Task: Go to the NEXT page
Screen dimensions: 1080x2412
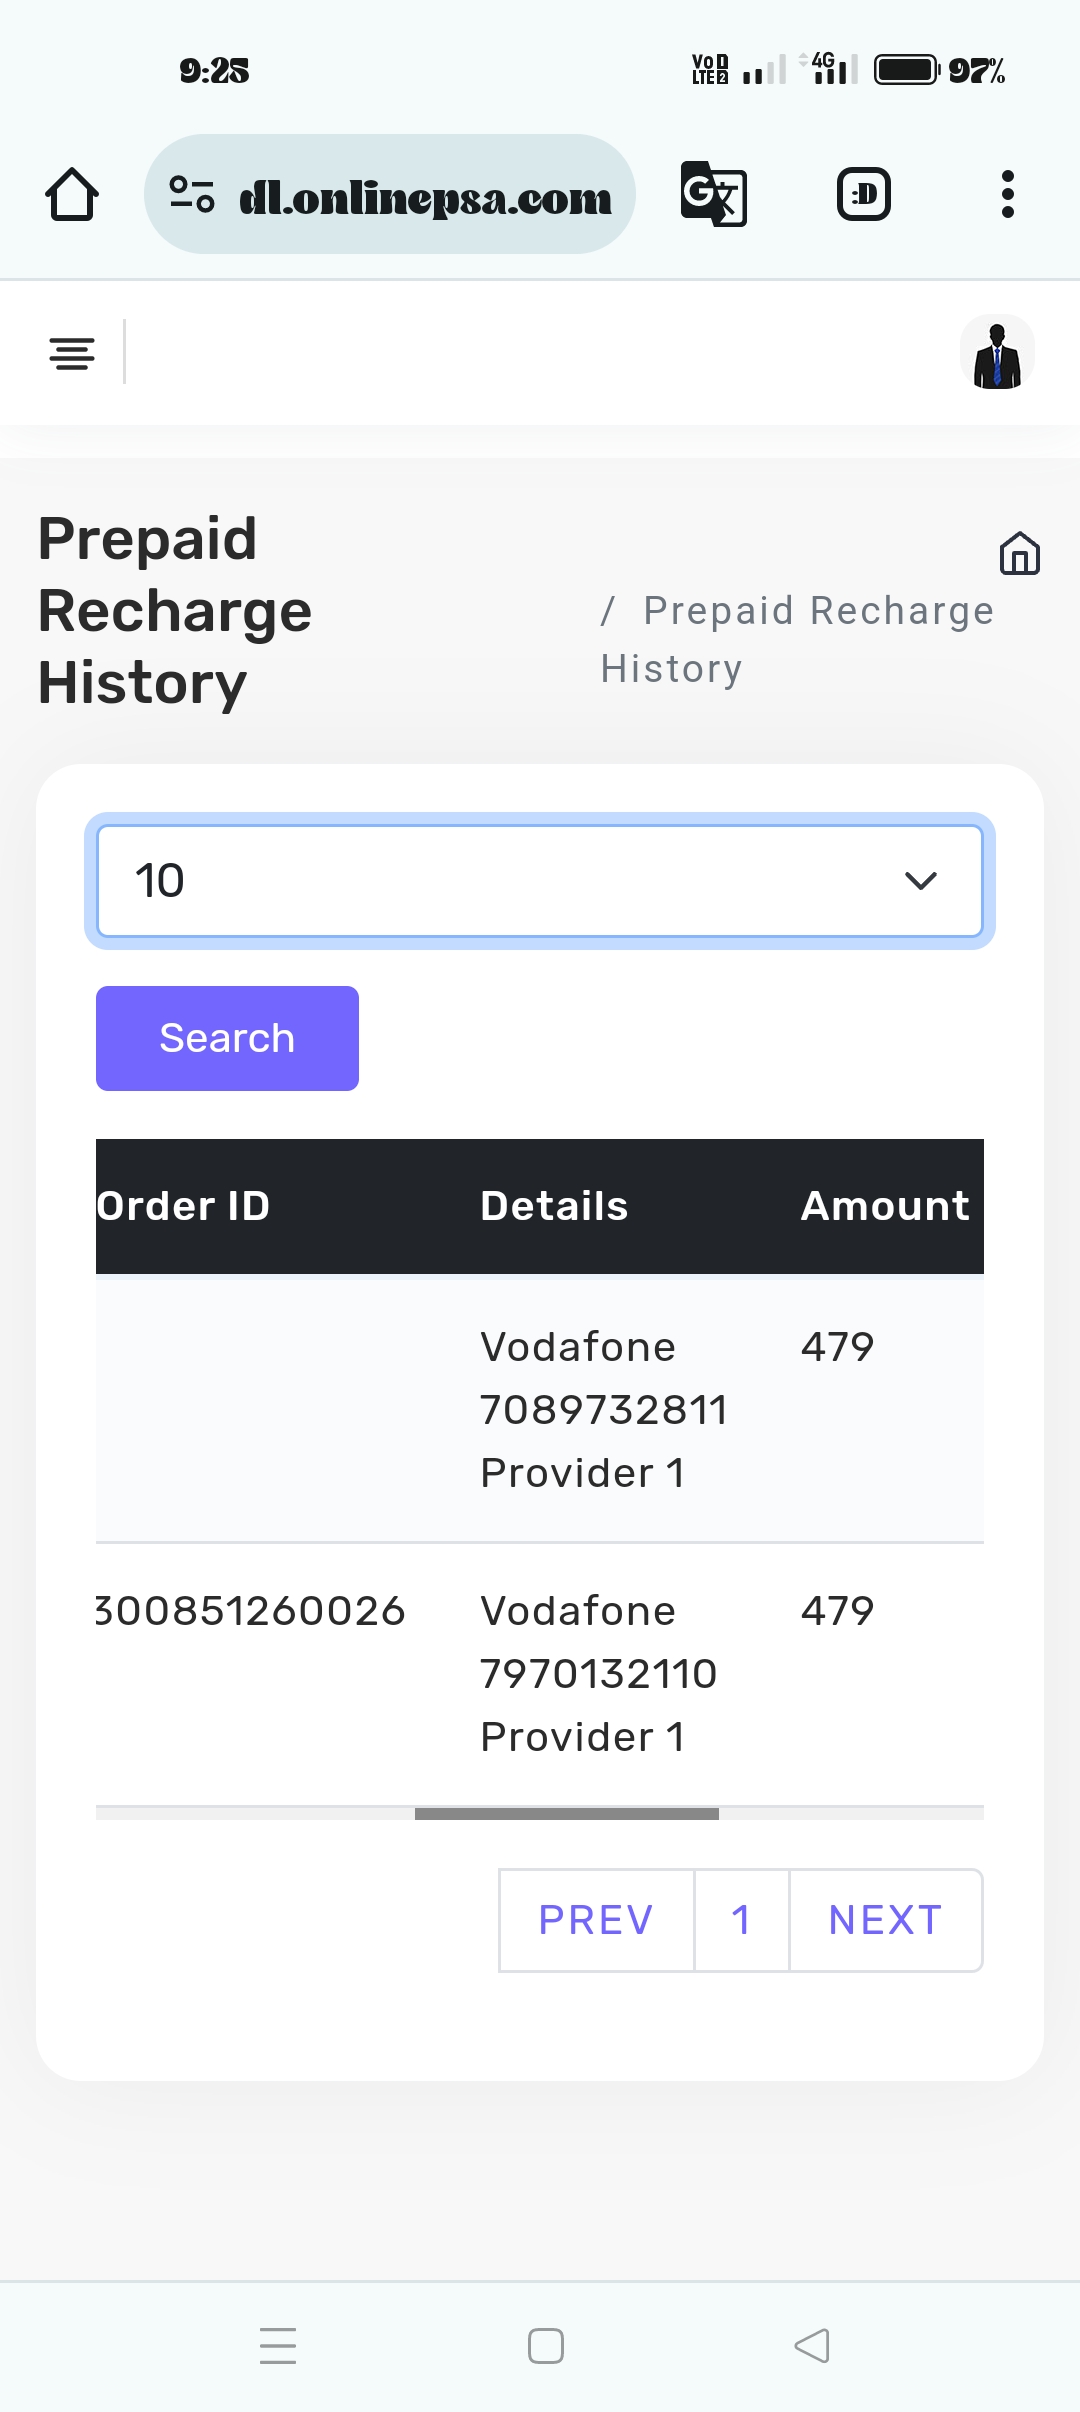Action: pyautogui.click(x=885, y=1920)
